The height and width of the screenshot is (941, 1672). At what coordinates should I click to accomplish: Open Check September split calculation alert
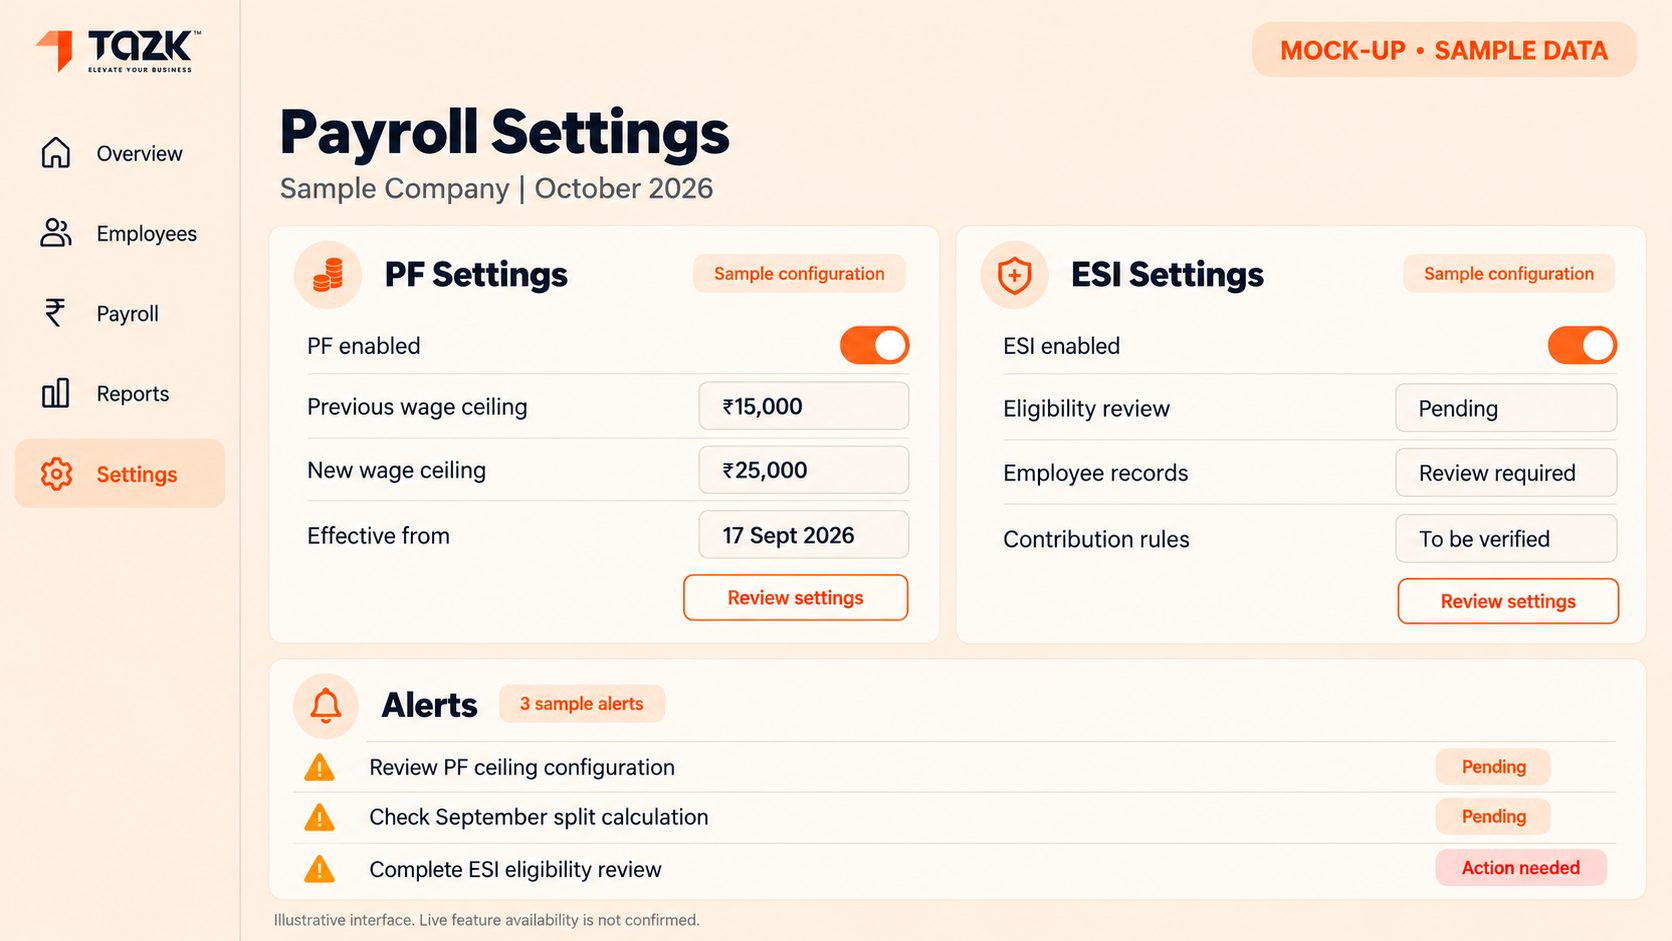point(539,817)
